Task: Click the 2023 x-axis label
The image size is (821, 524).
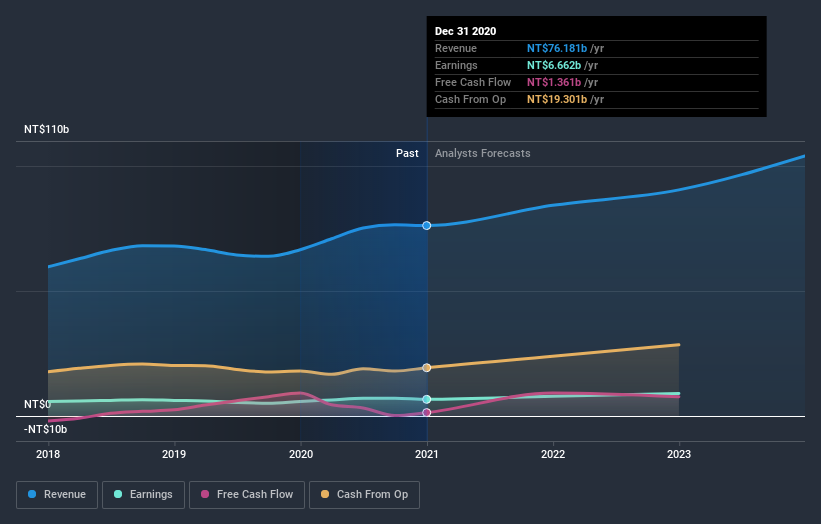Action: [679, 454]
